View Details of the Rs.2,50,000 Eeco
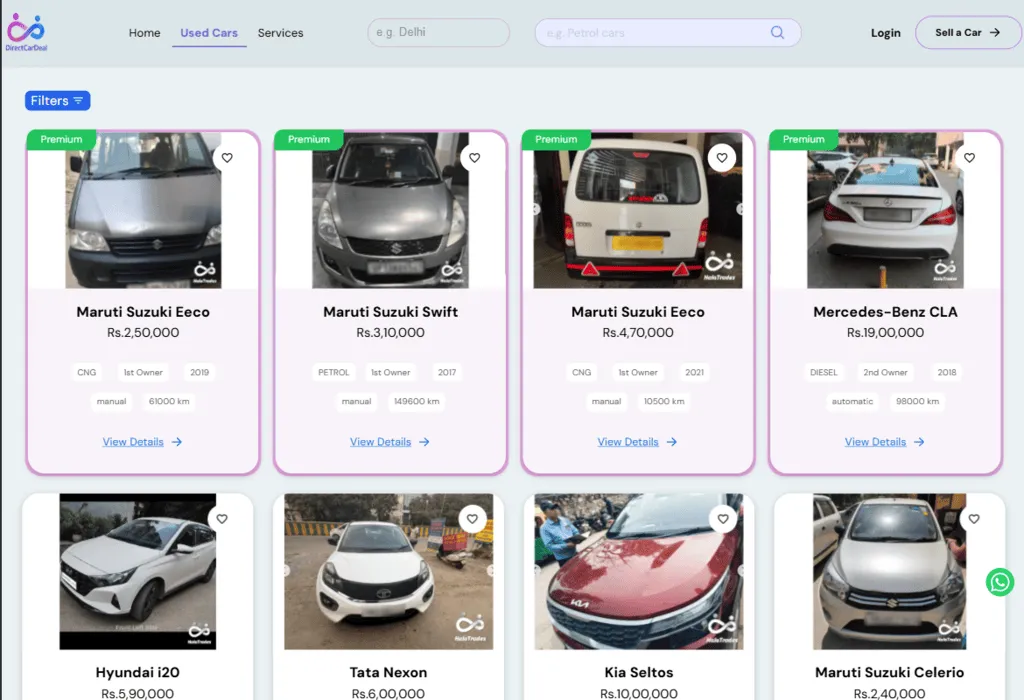The image size is (1024, 700). [x=142, y=442]
